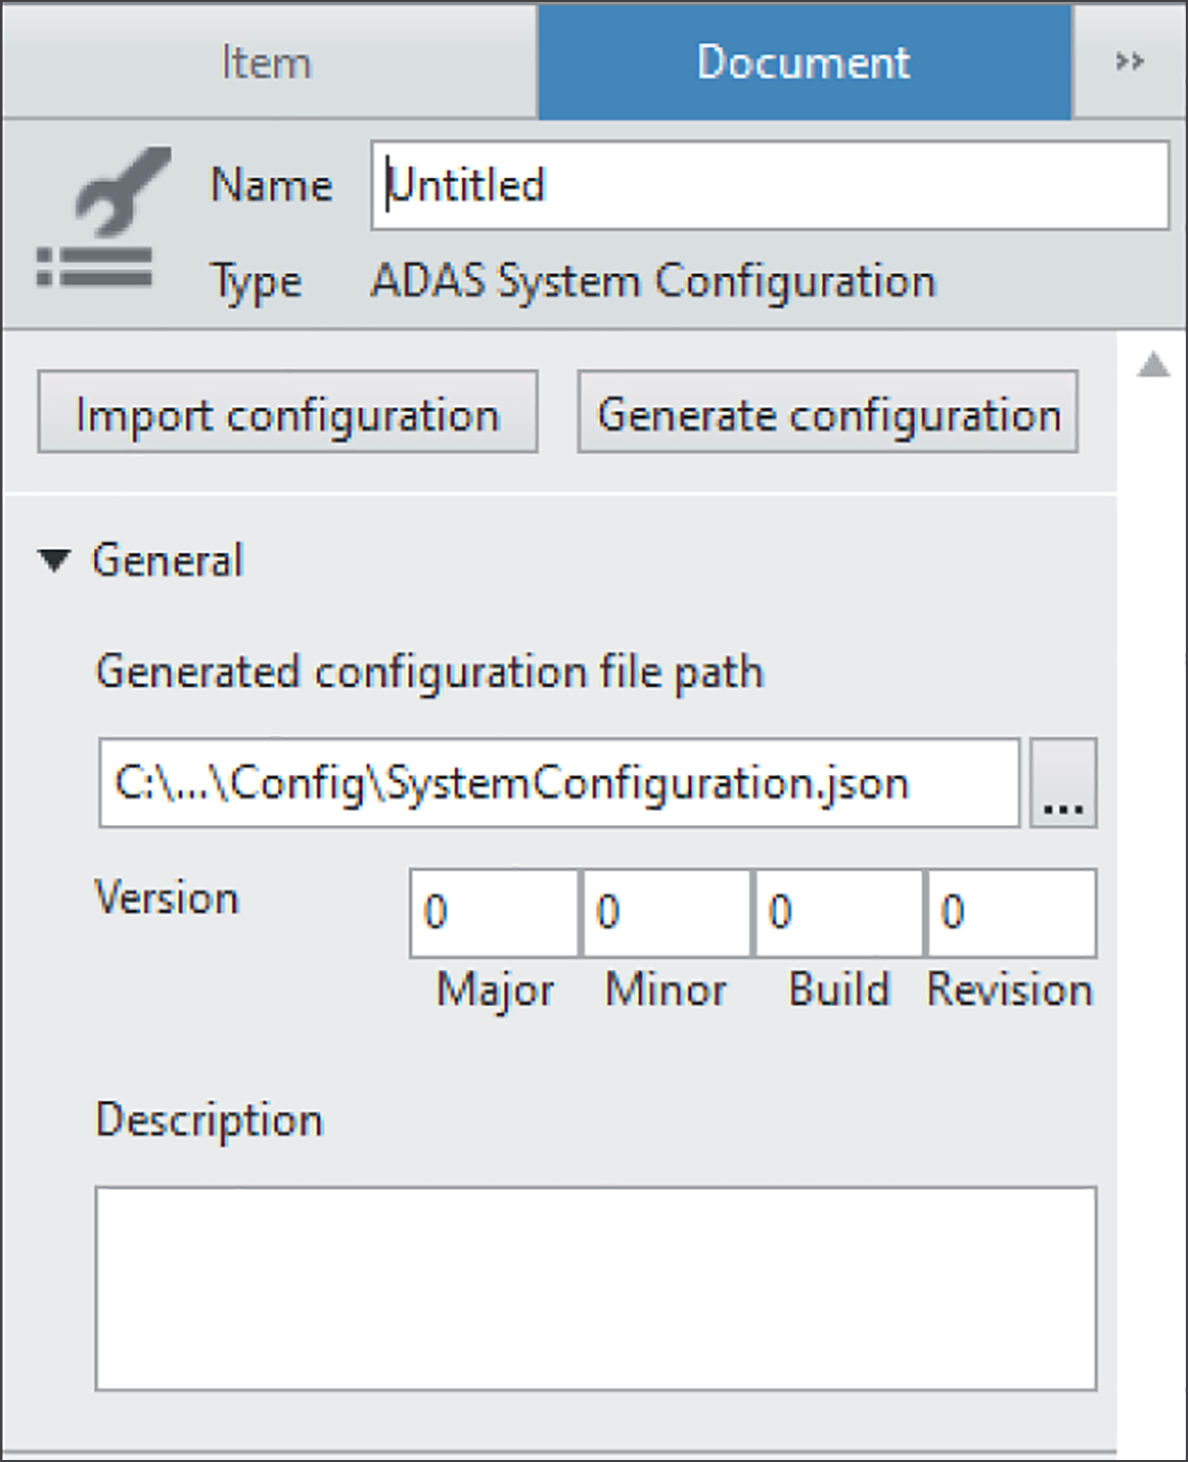
Task: Click inside the Description text area
Action: [596, 1288]
